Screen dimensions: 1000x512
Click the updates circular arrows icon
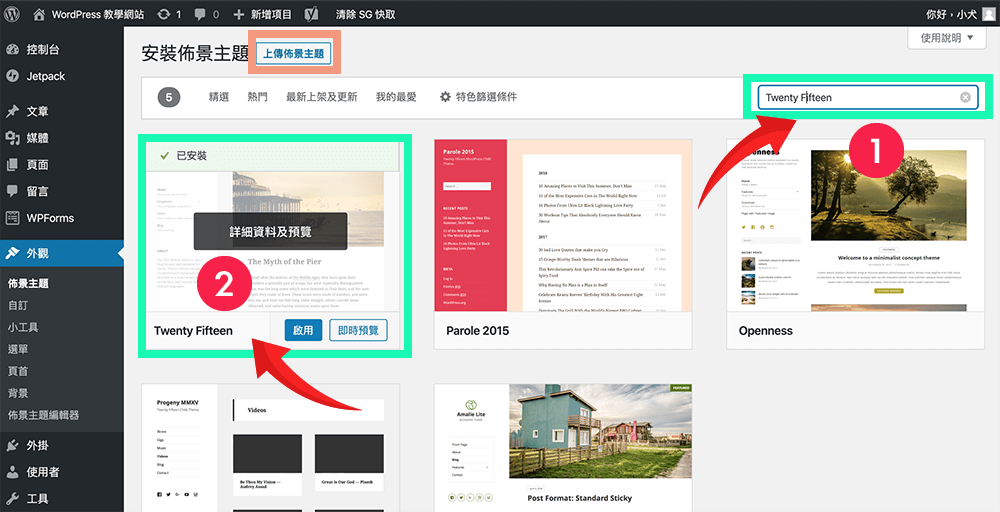(164, 14)
